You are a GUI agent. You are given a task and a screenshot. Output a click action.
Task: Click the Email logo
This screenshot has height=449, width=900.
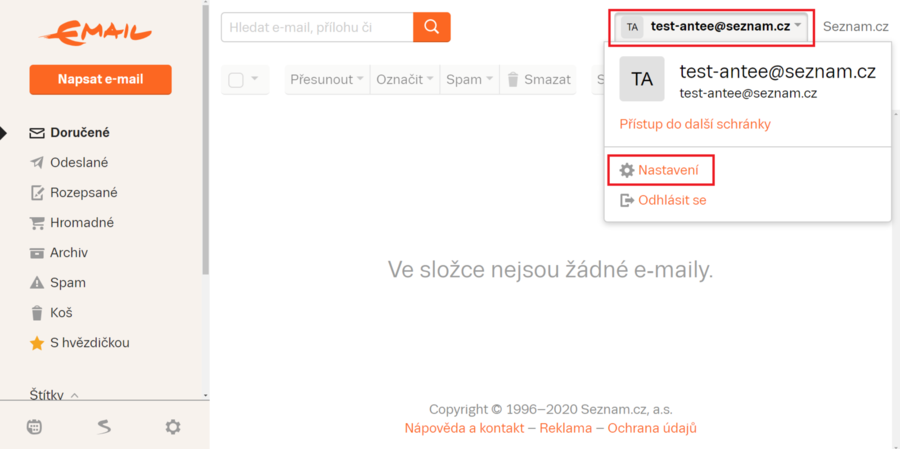95,33
